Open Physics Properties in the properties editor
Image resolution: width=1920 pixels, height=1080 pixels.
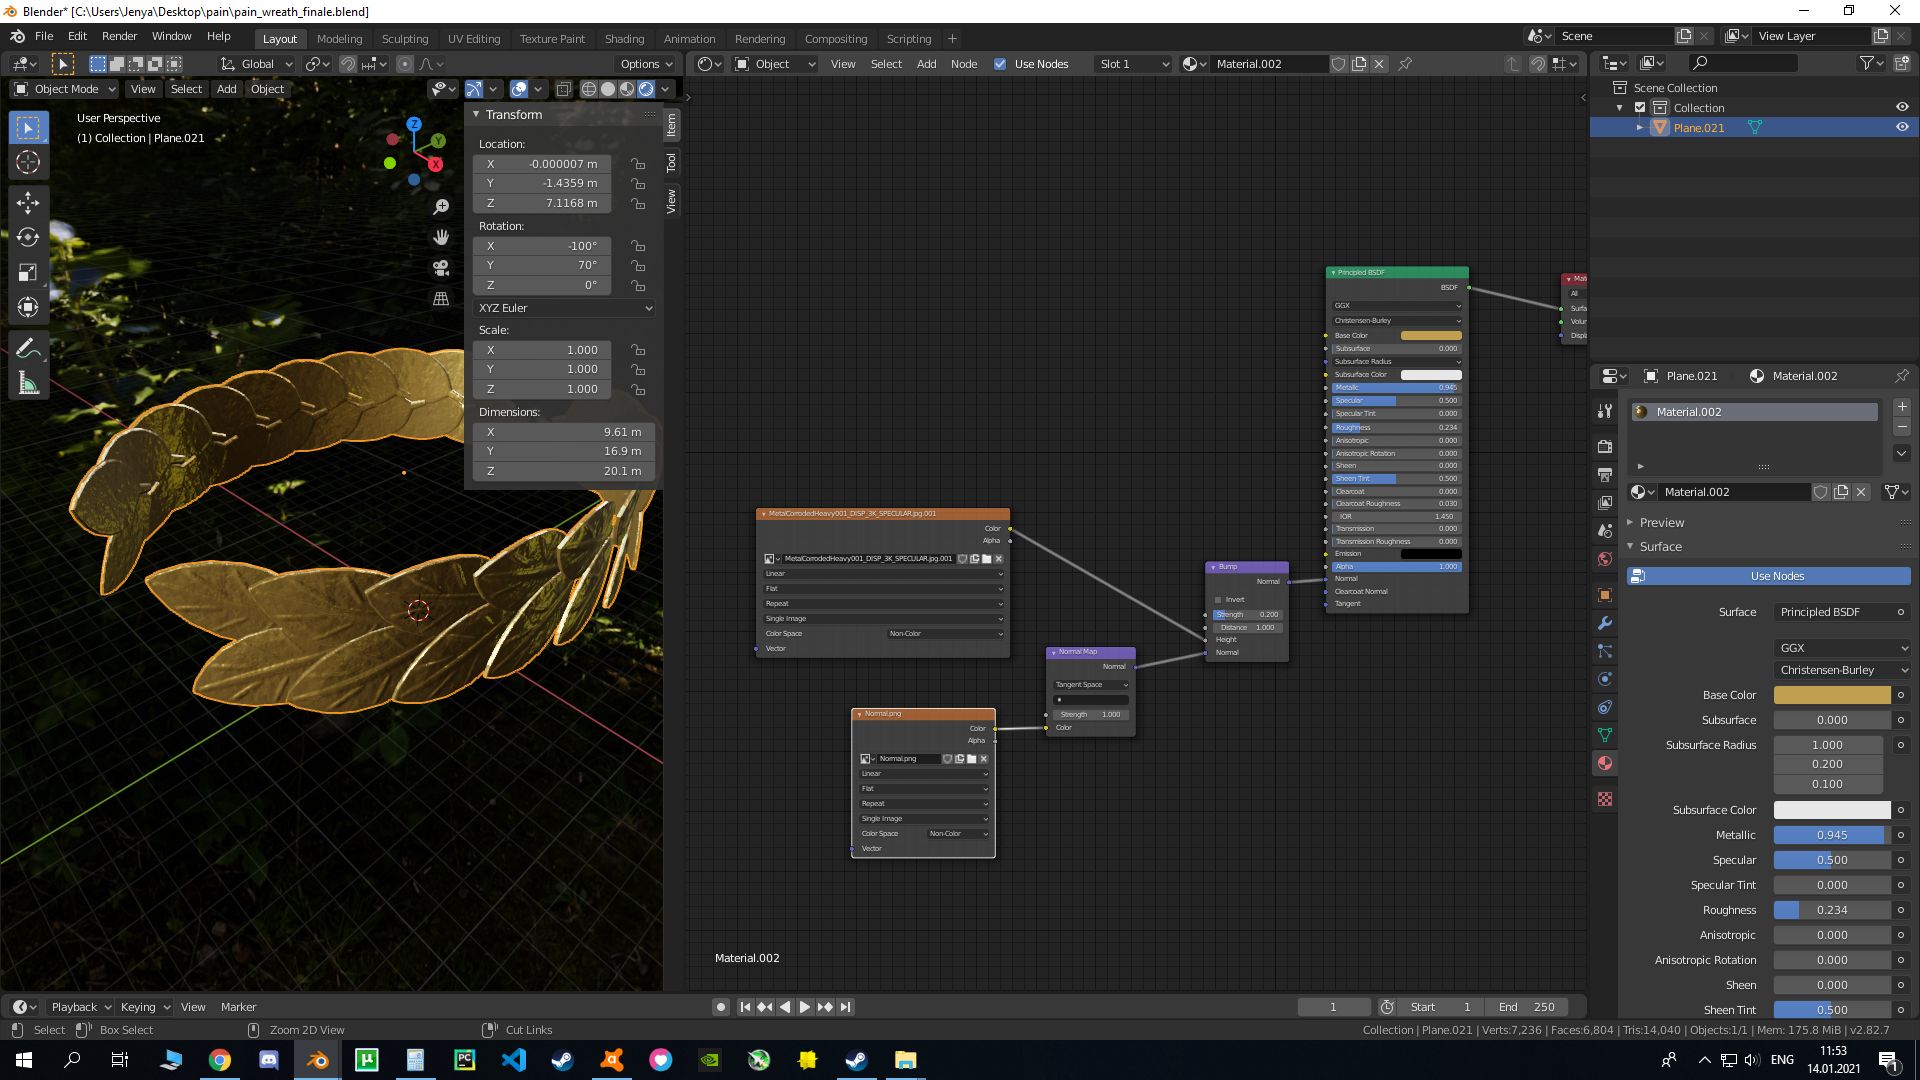coord(1605,679)
